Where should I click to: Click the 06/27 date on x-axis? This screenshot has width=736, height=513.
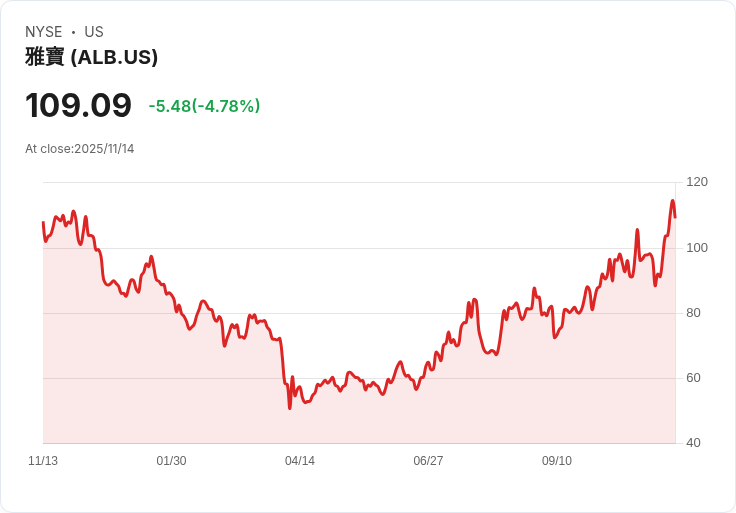pyautogui.click(x=428, y=461)
